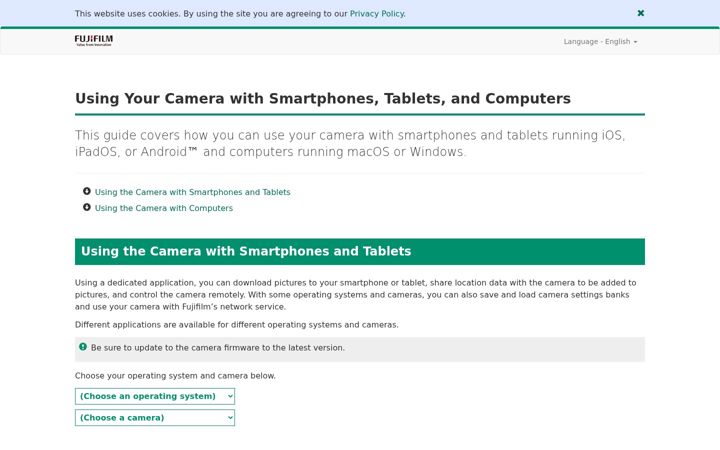This screenshot has height=450, width=720.
Task: Open the Privacy Policy link
Action: (377, 14)
